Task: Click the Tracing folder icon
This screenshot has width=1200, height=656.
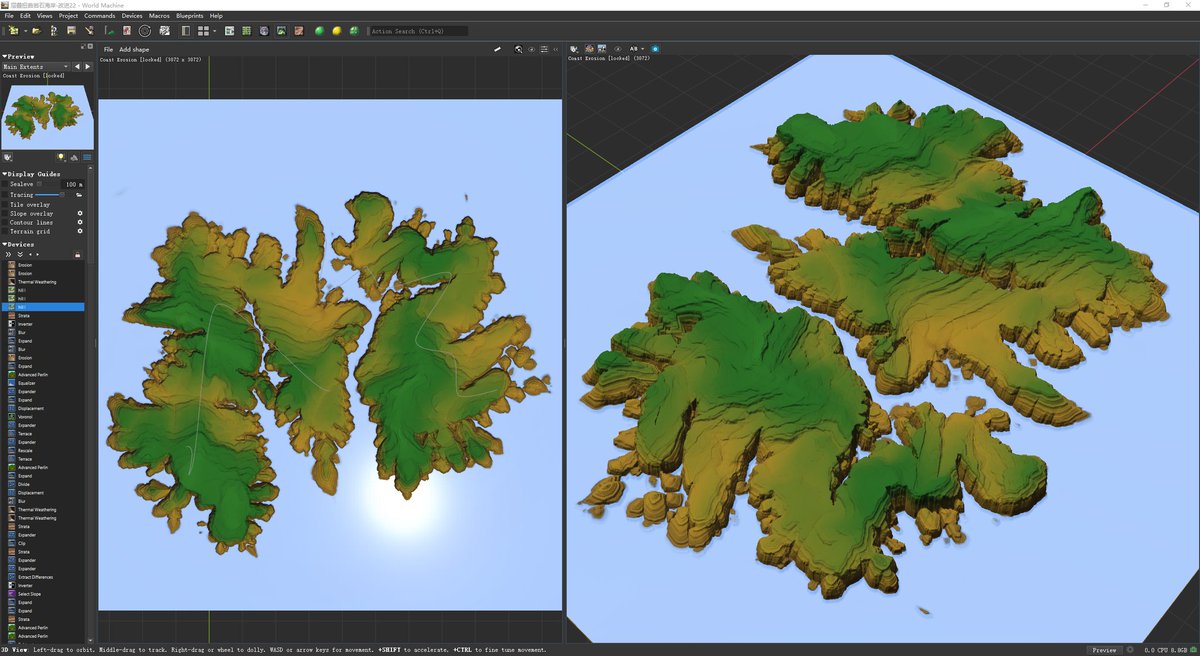Action: pyautogui.click(x=79, y=194)
